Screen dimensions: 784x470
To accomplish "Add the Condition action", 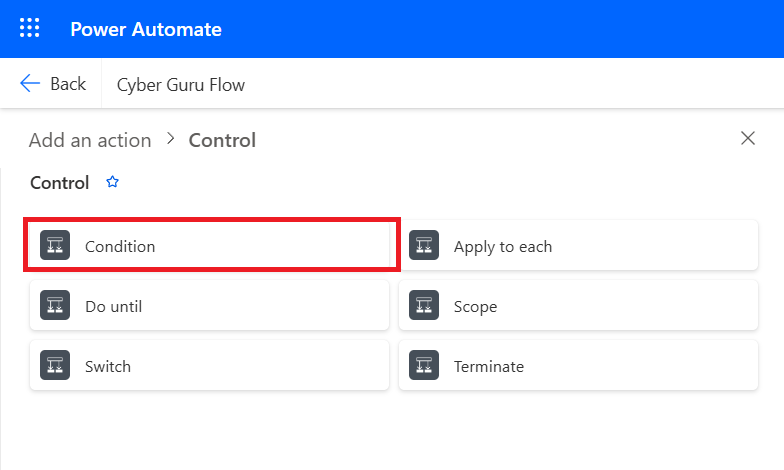I will pyautogui.click(x=210, y=245).
